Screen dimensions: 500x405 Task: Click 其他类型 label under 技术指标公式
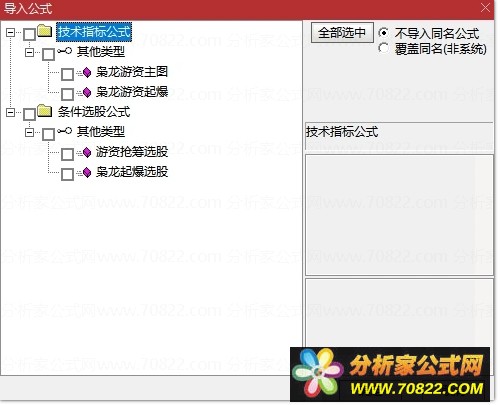coord(101,52)
